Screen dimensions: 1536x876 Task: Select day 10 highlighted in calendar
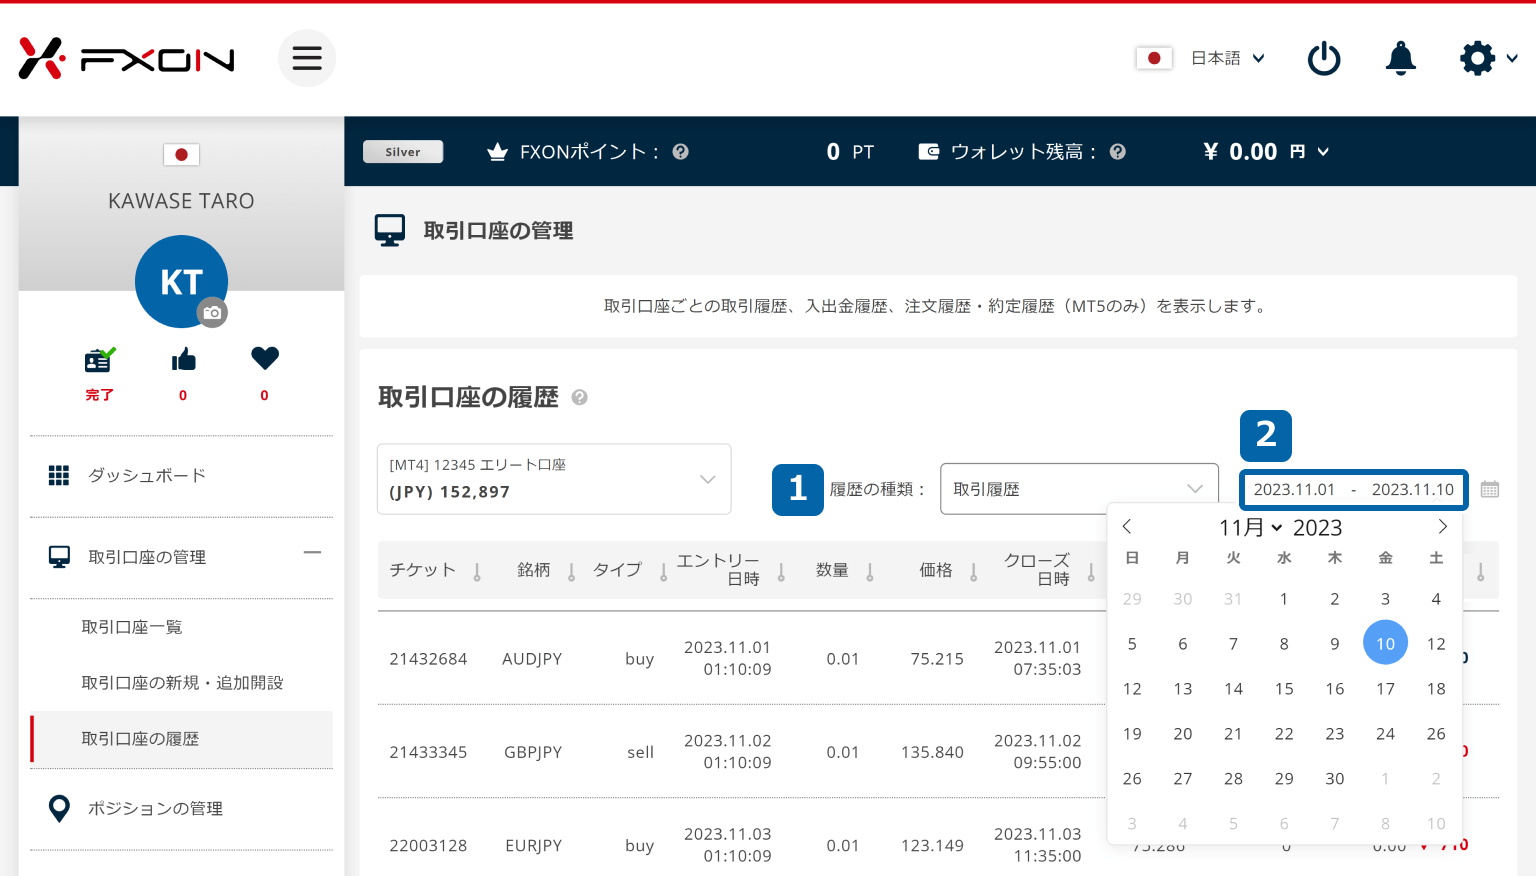(1385, 643)
